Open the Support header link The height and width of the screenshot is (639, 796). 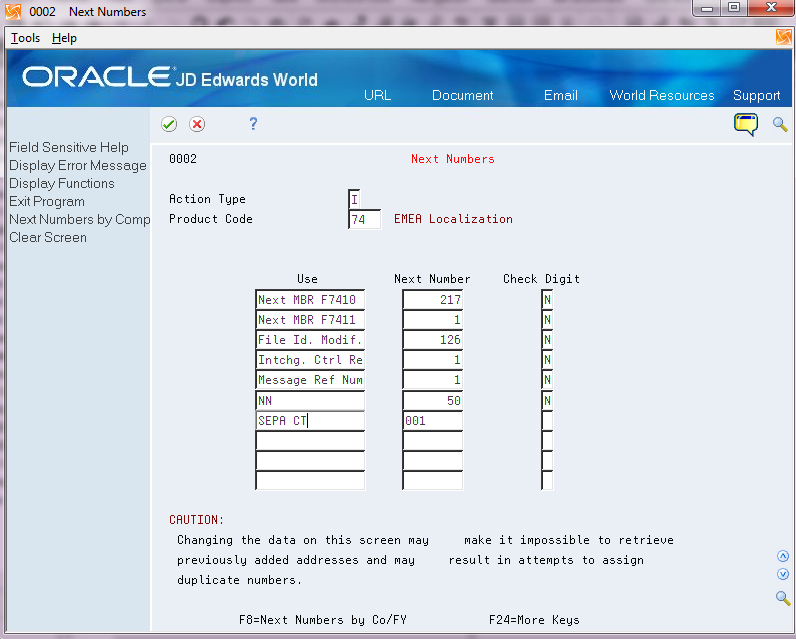pos(756,95)
